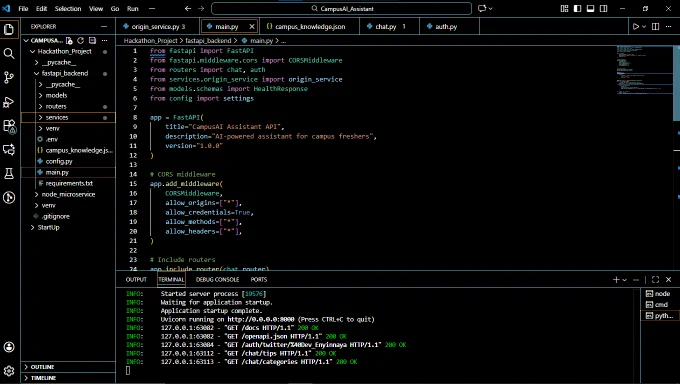The height and width of the screenshot is (384, 680).
Task: Run Python file with play button
Action: coord(636,26)
